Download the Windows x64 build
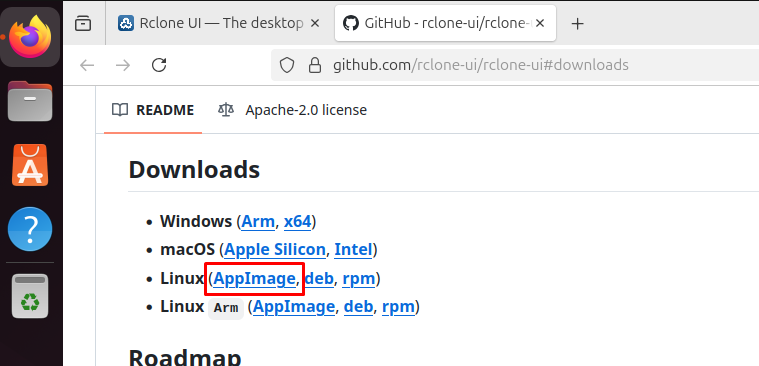This screenshot has width=759, height=366. 297,222
